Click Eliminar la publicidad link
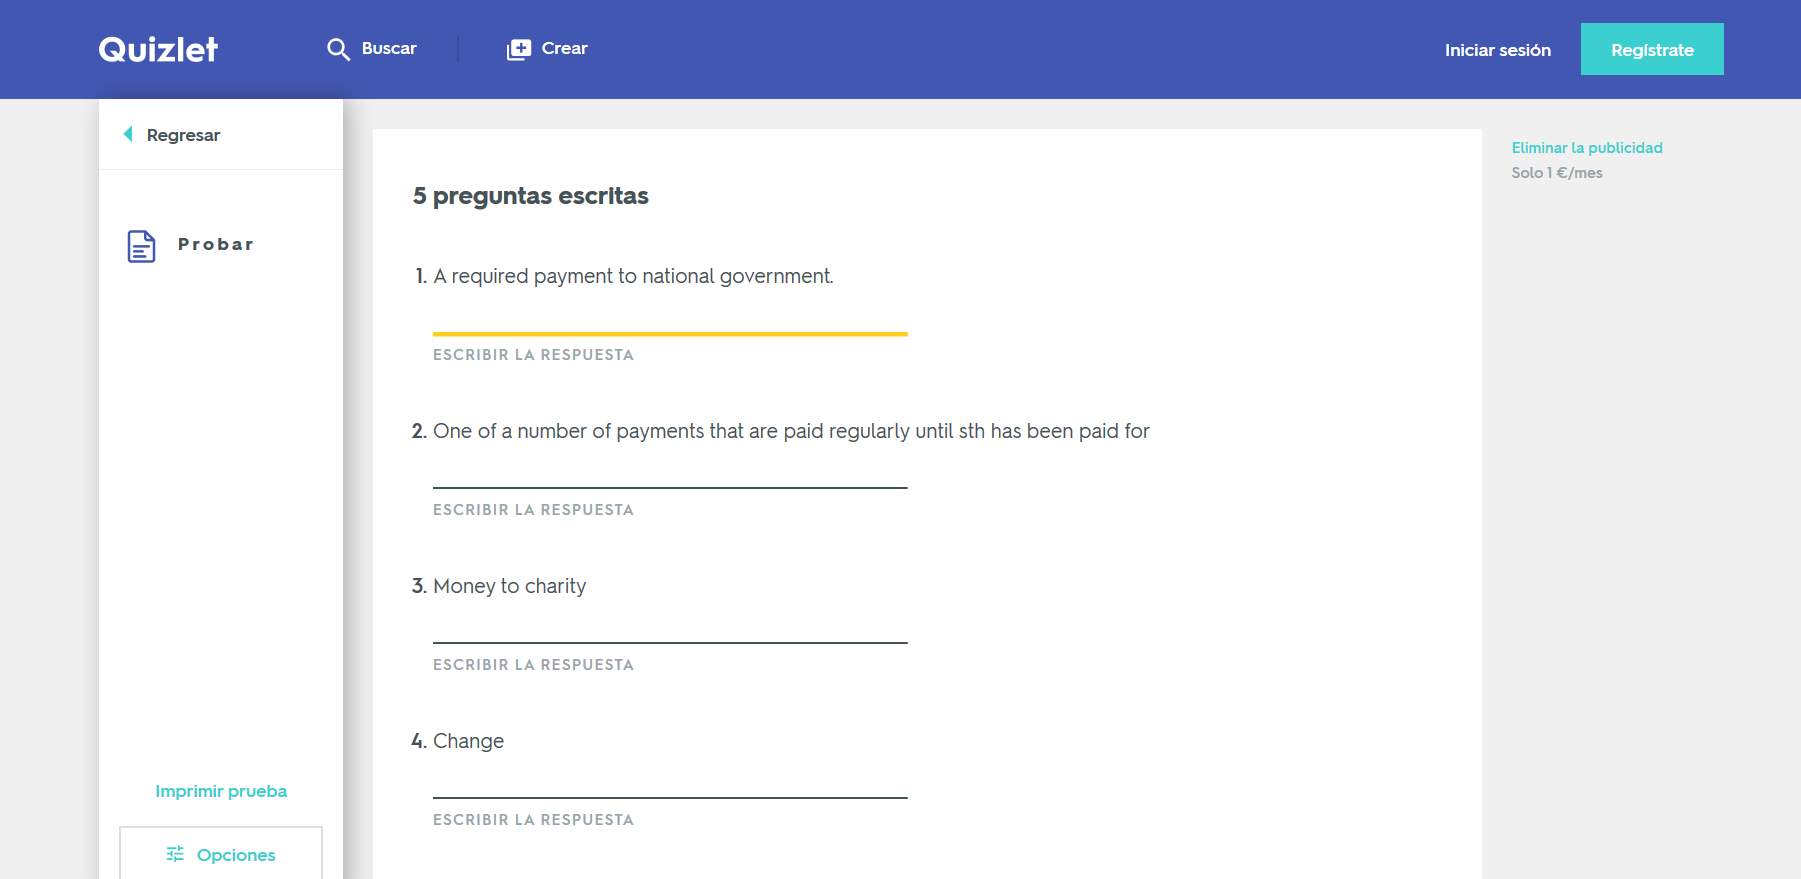 pyautogui.click(x=1587, y=148)
